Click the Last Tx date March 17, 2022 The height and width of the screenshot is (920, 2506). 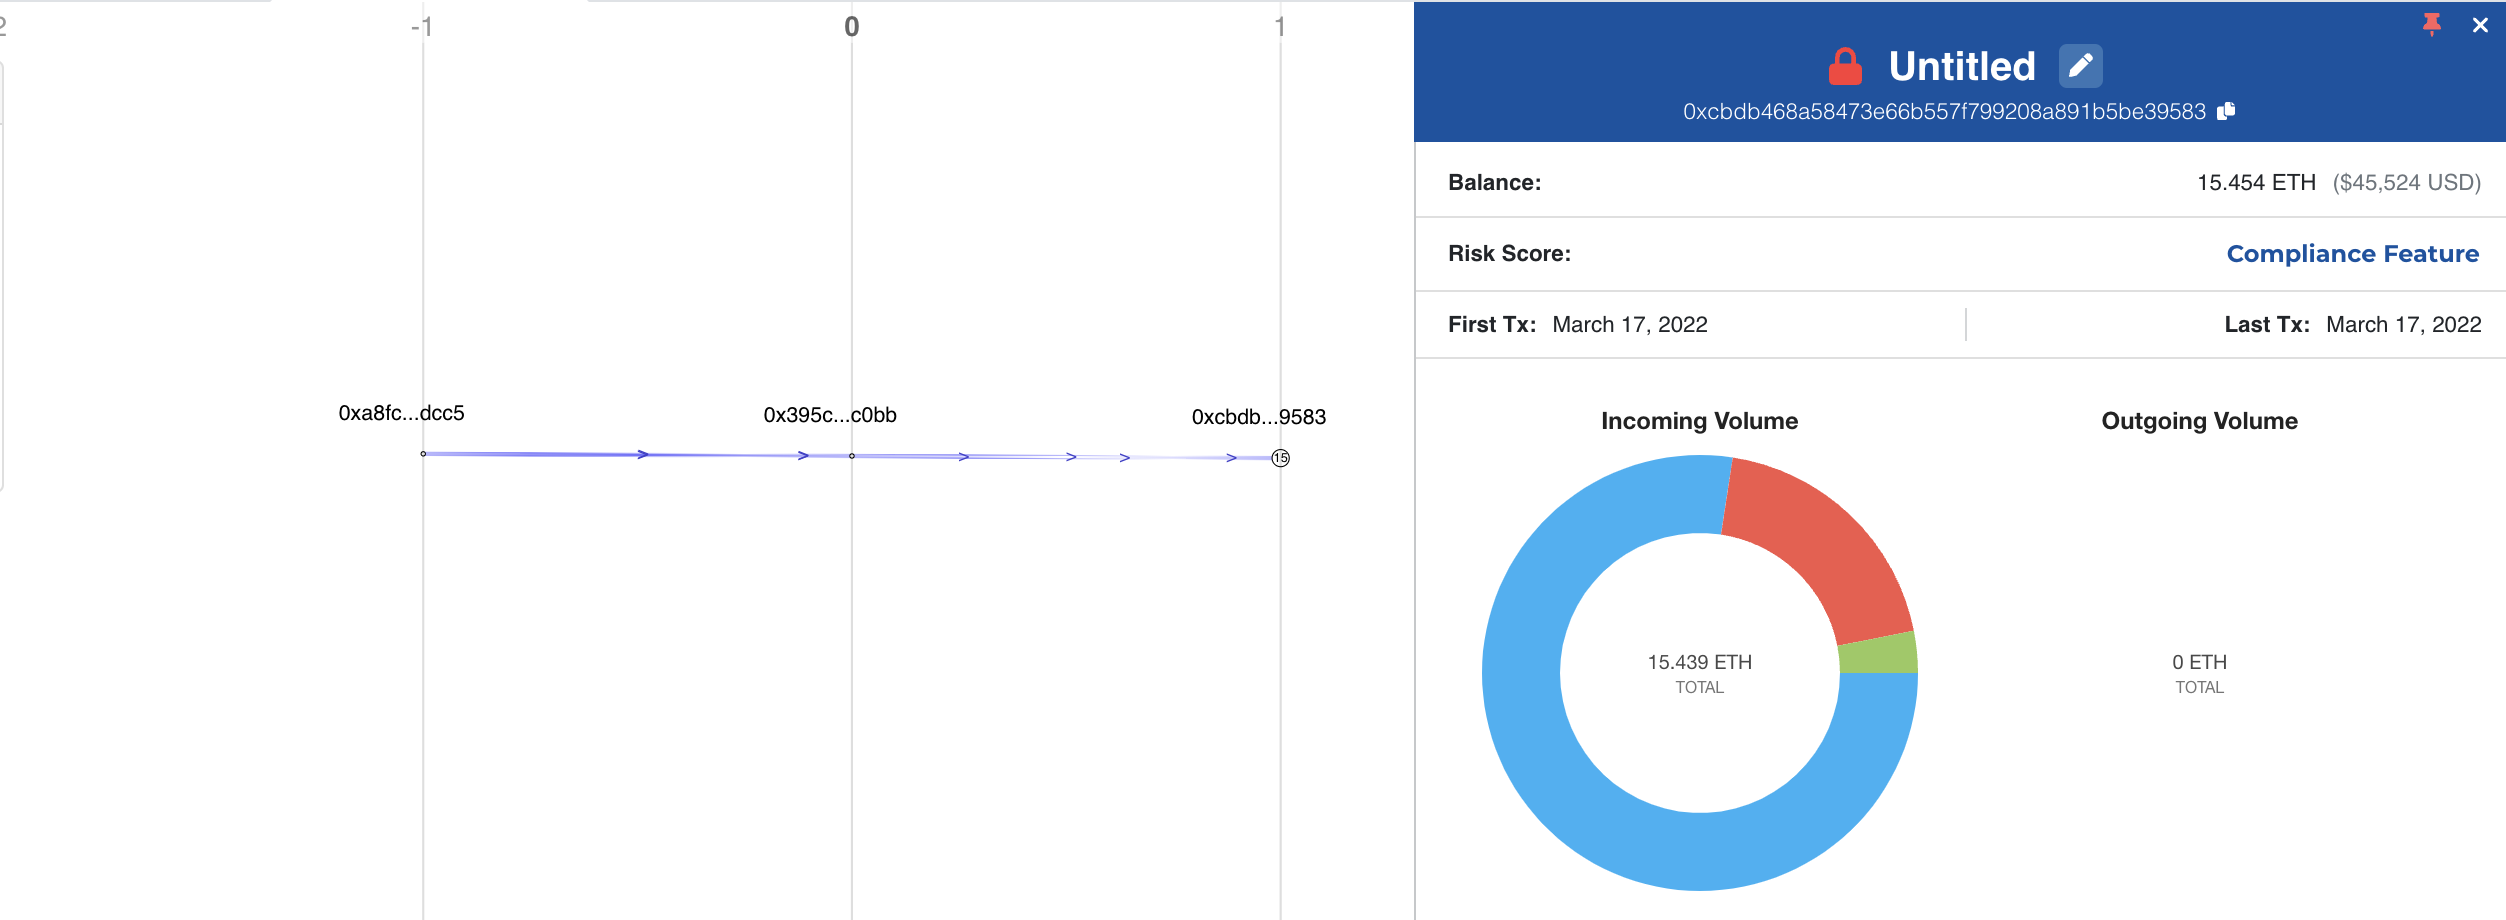[2404, 325]
